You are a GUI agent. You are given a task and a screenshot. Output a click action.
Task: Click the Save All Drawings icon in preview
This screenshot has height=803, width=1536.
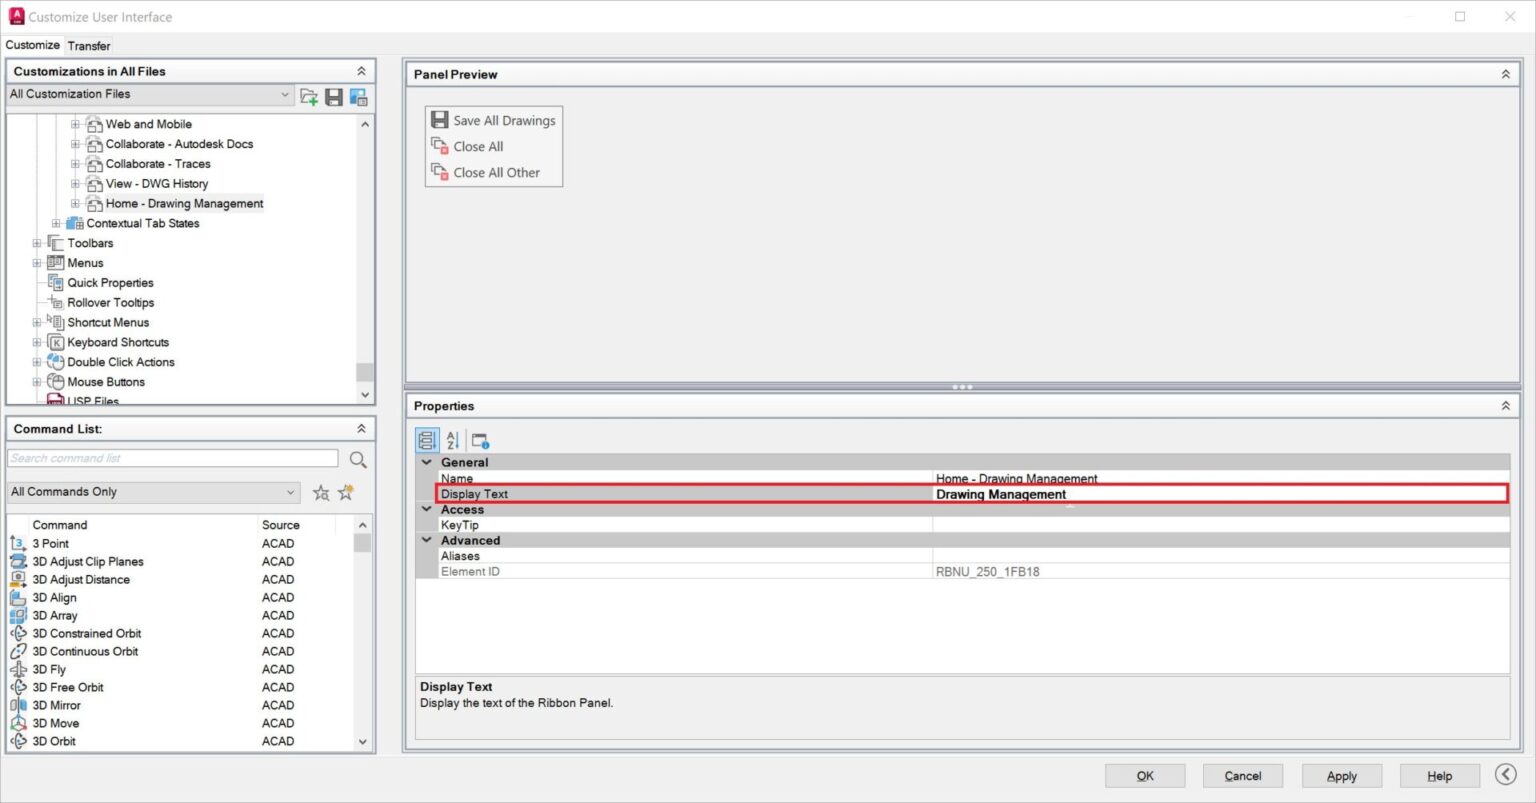point(439,120)
